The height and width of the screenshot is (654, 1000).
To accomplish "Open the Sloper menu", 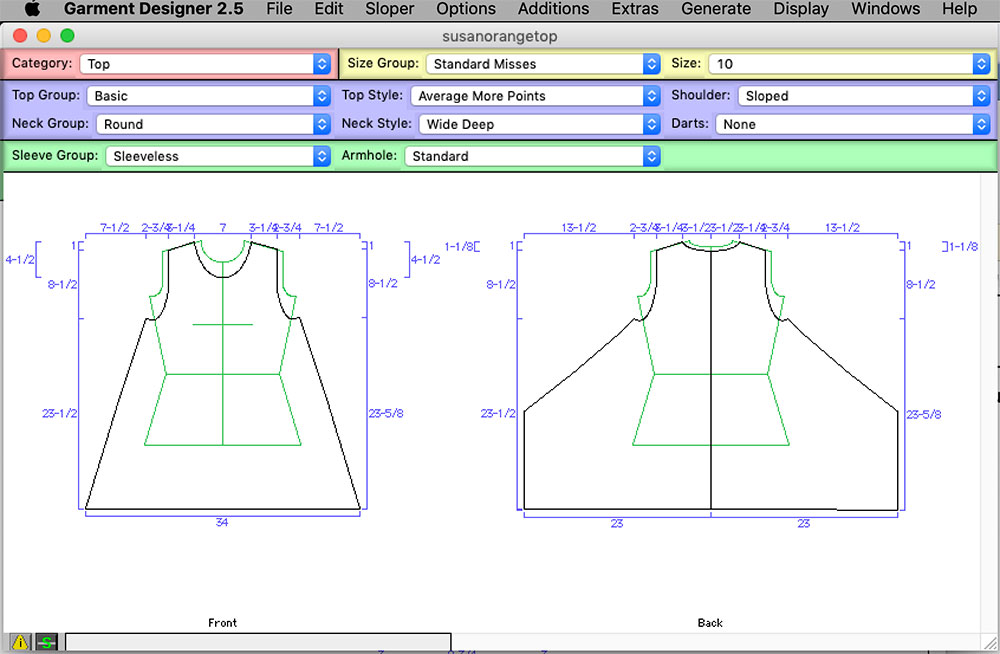I will [389, 9].
